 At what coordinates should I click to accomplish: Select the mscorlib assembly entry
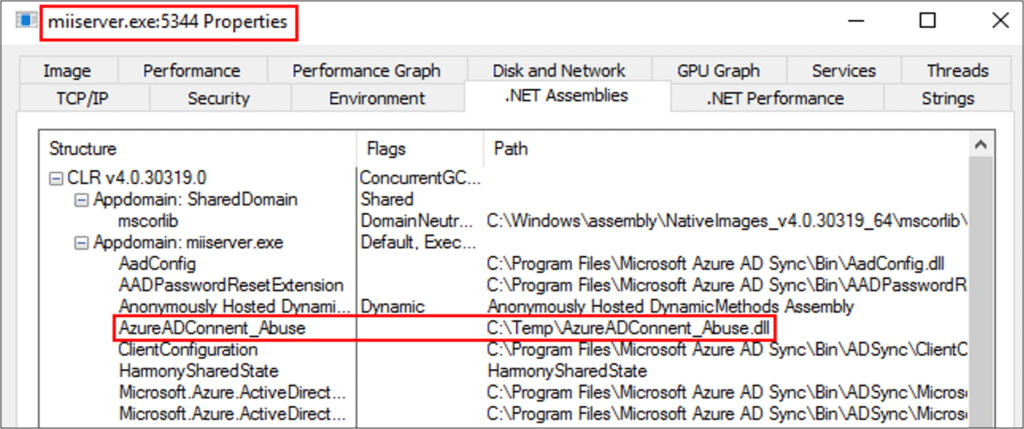click(x=150, y=221)
